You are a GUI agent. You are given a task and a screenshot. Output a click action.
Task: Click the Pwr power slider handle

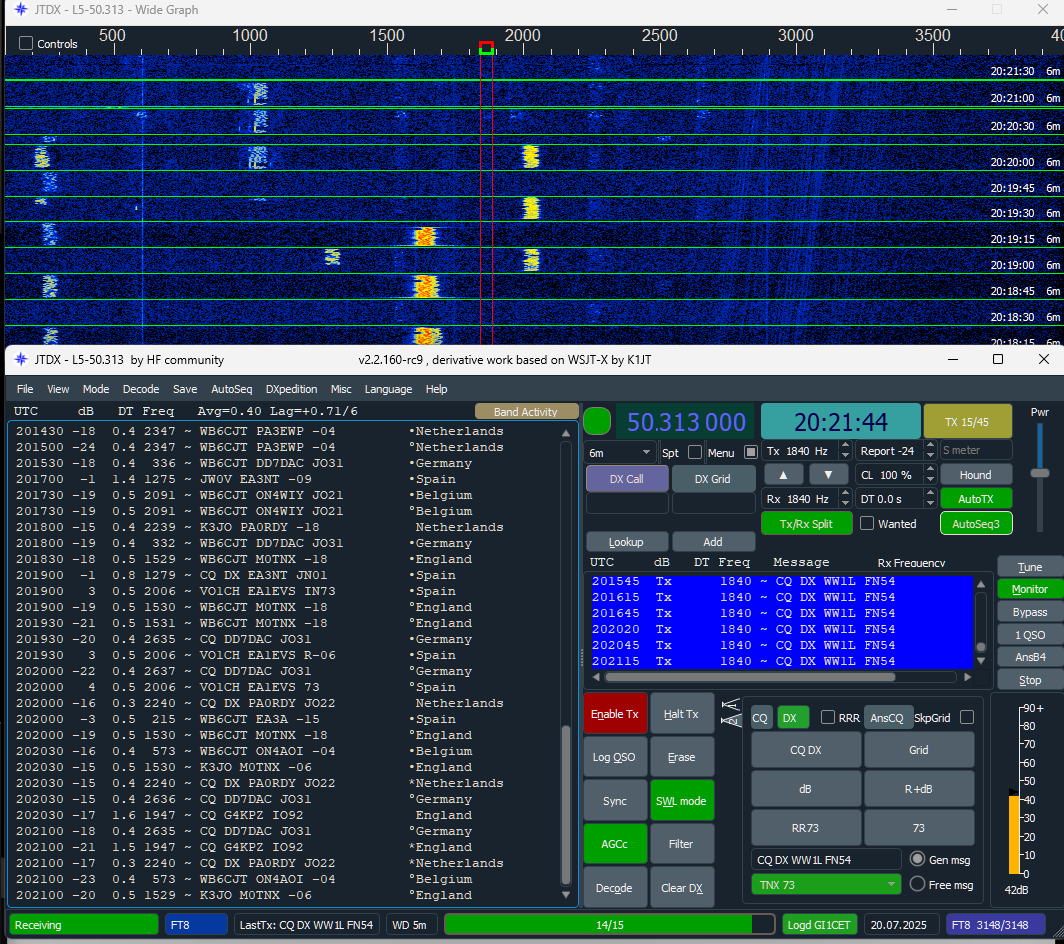click(1040, 473)
